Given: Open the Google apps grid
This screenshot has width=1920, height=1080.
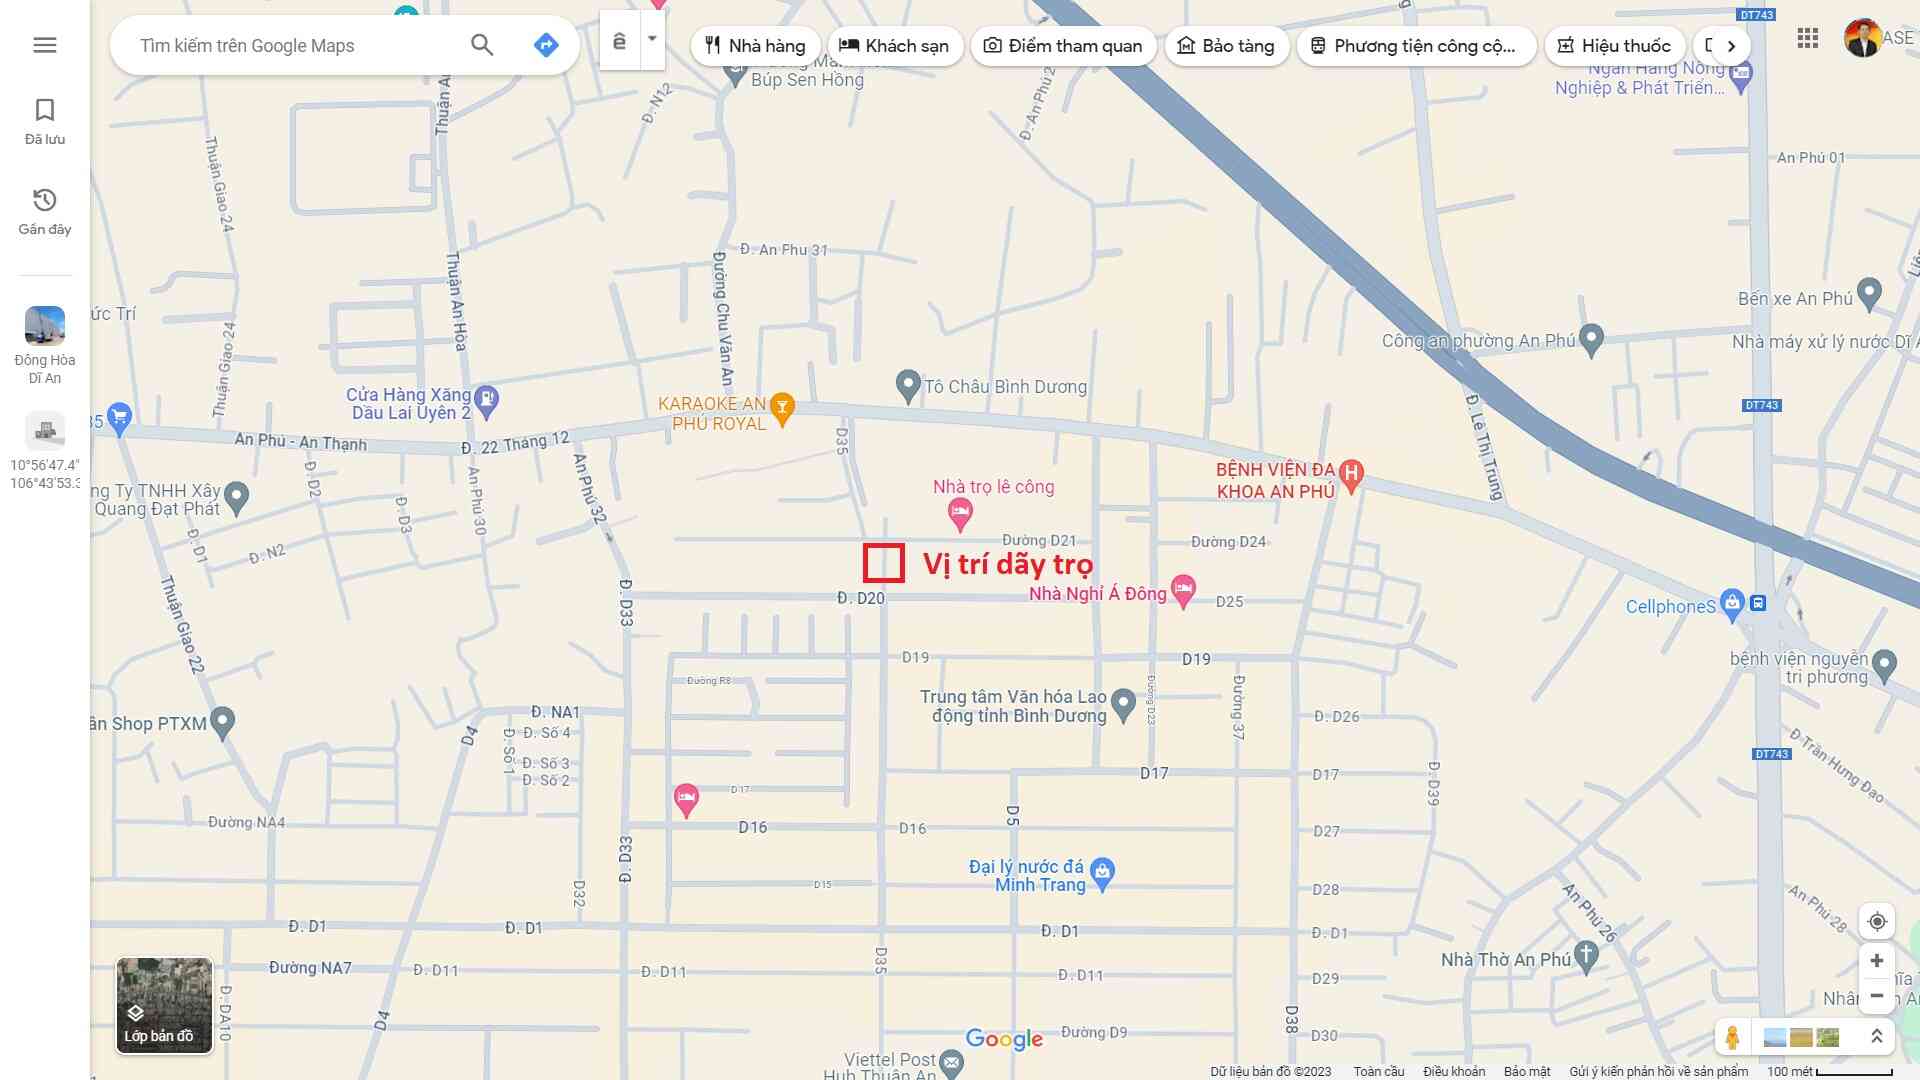Looking at the screenshot, I should coord(1807,39).
